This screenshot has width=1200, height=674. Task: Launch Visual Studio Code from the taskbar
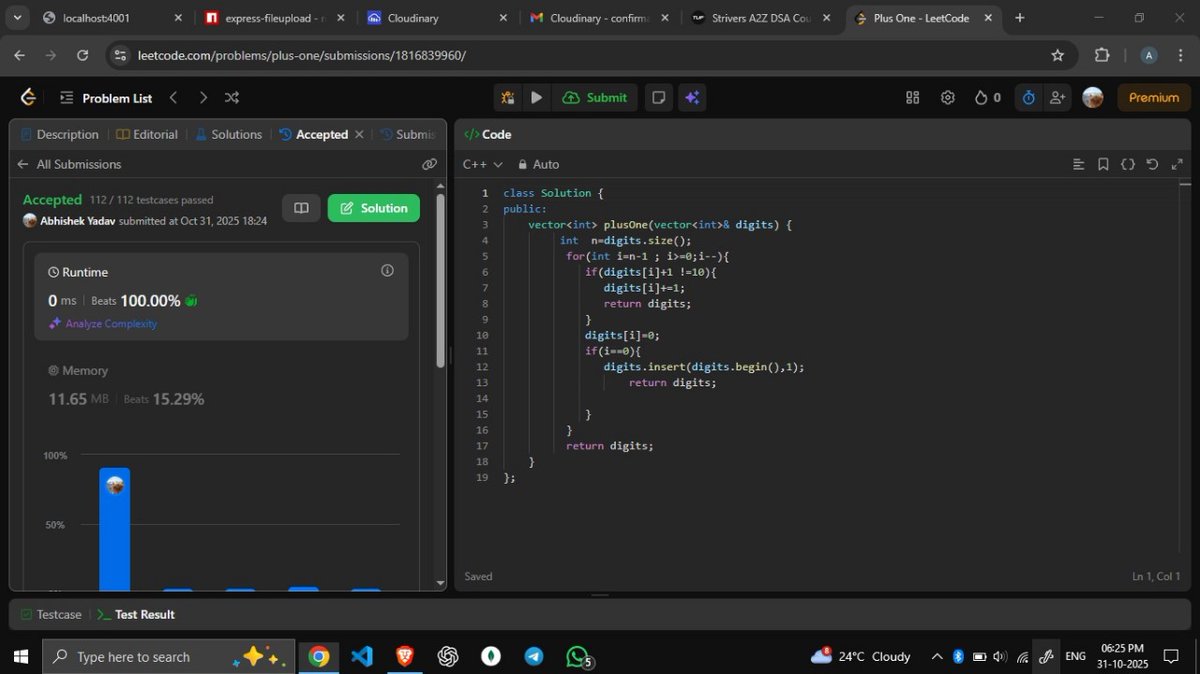pyautogui.click(x=362, y=657)
